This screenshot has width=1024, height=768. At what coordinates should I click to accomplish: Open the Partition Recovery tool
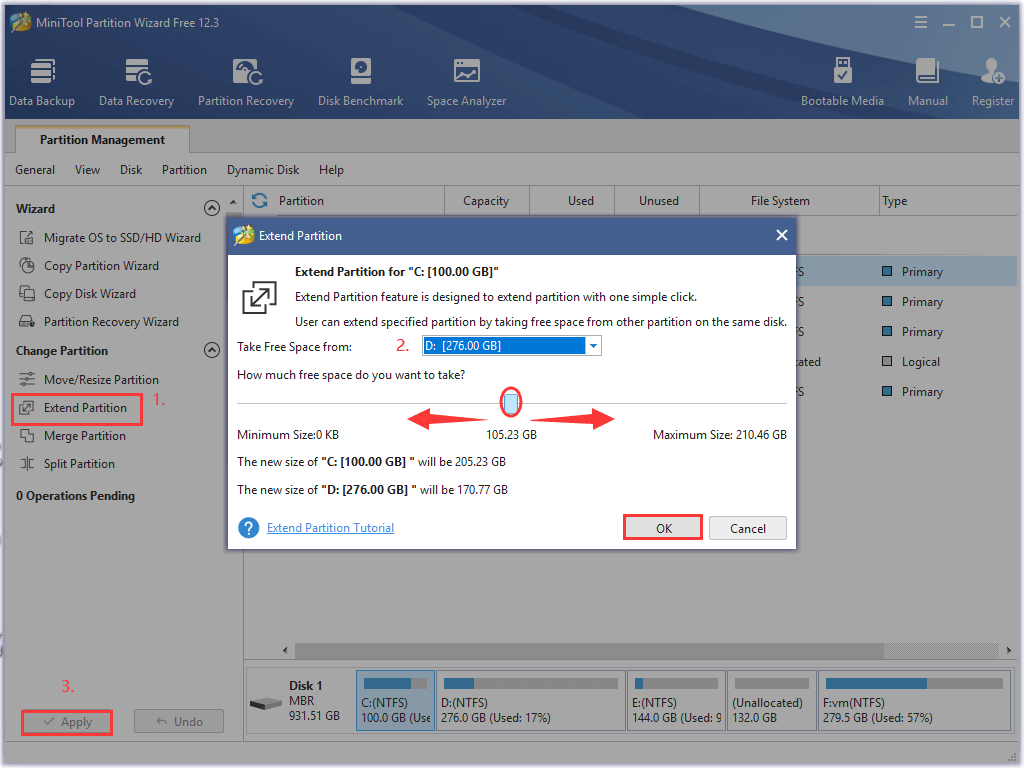(x=246, y=82)
